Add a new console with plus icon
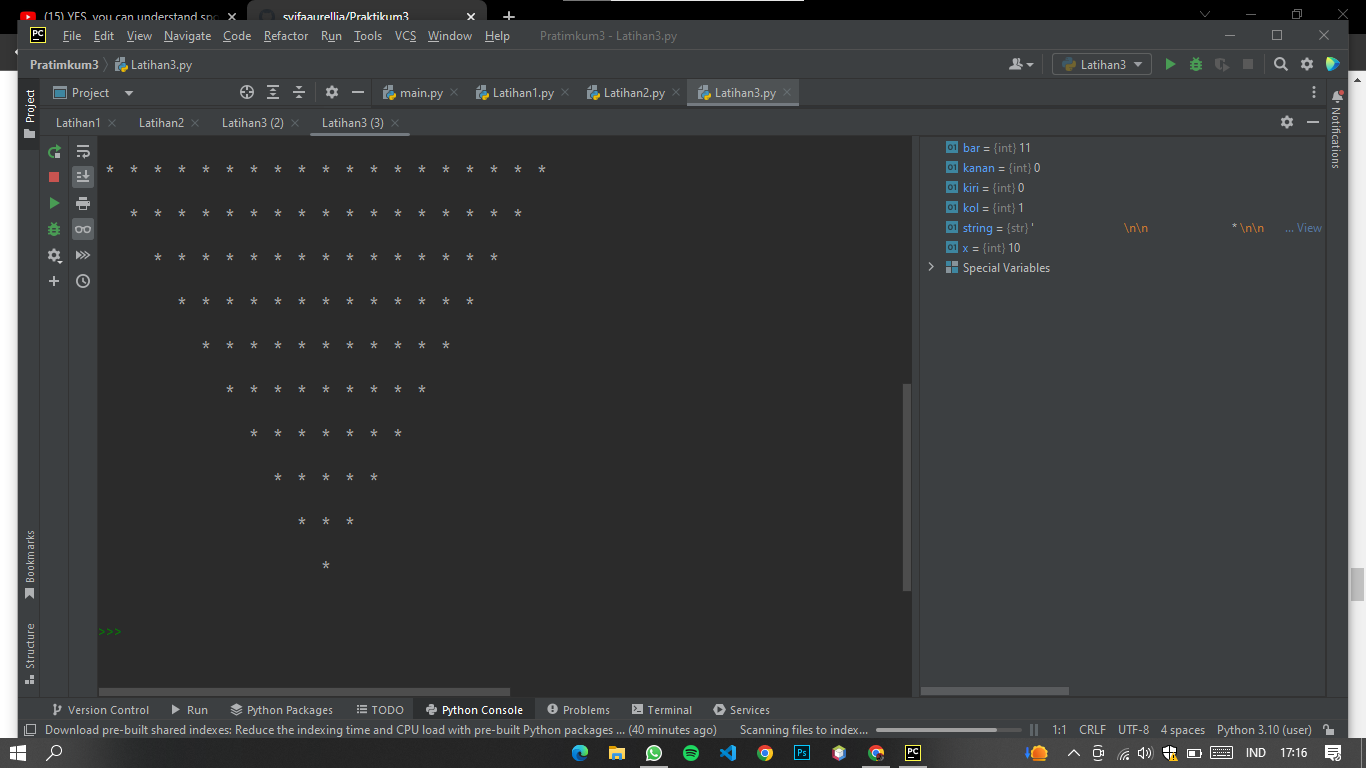 [54, 281]
